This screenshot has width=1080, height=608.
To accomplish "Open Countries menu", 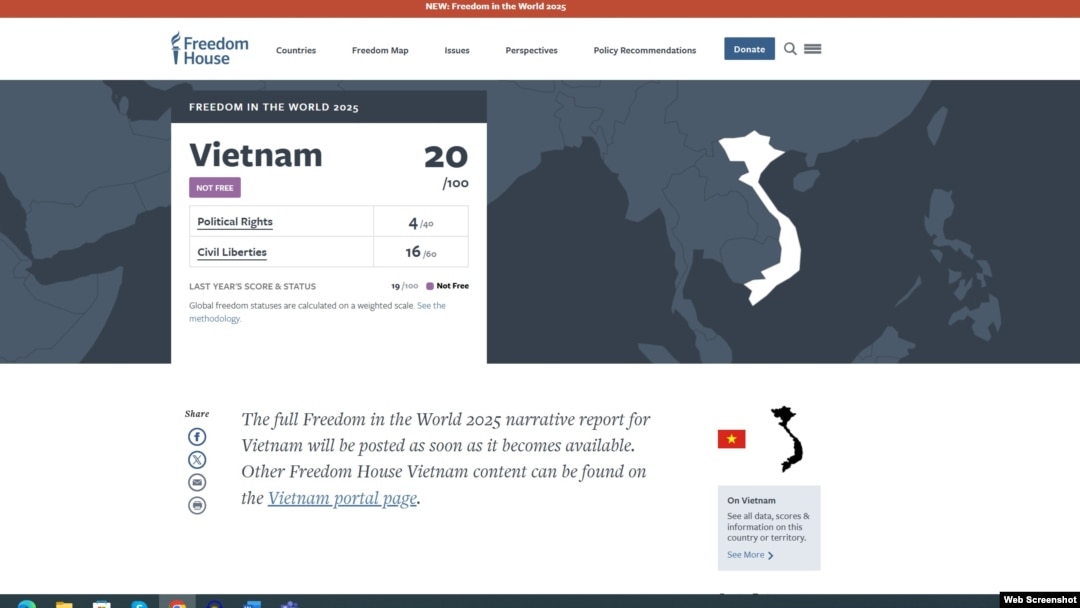I will click(296, 50).
